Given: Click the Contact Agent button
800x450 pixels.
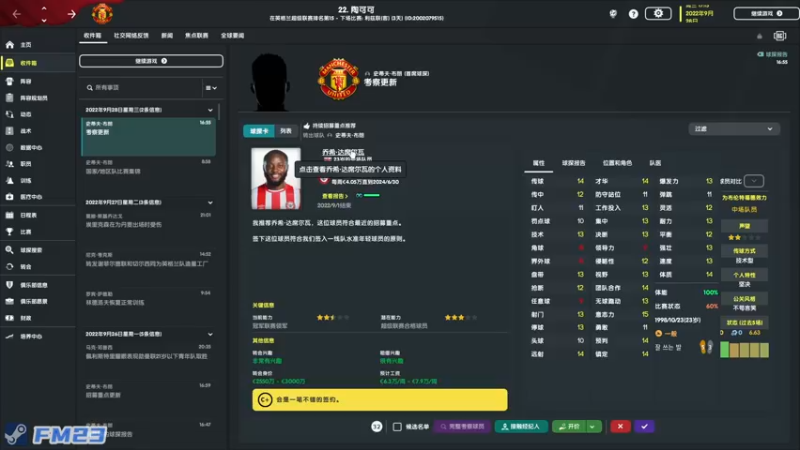Looking at the screenshot, I should (521, 427).
